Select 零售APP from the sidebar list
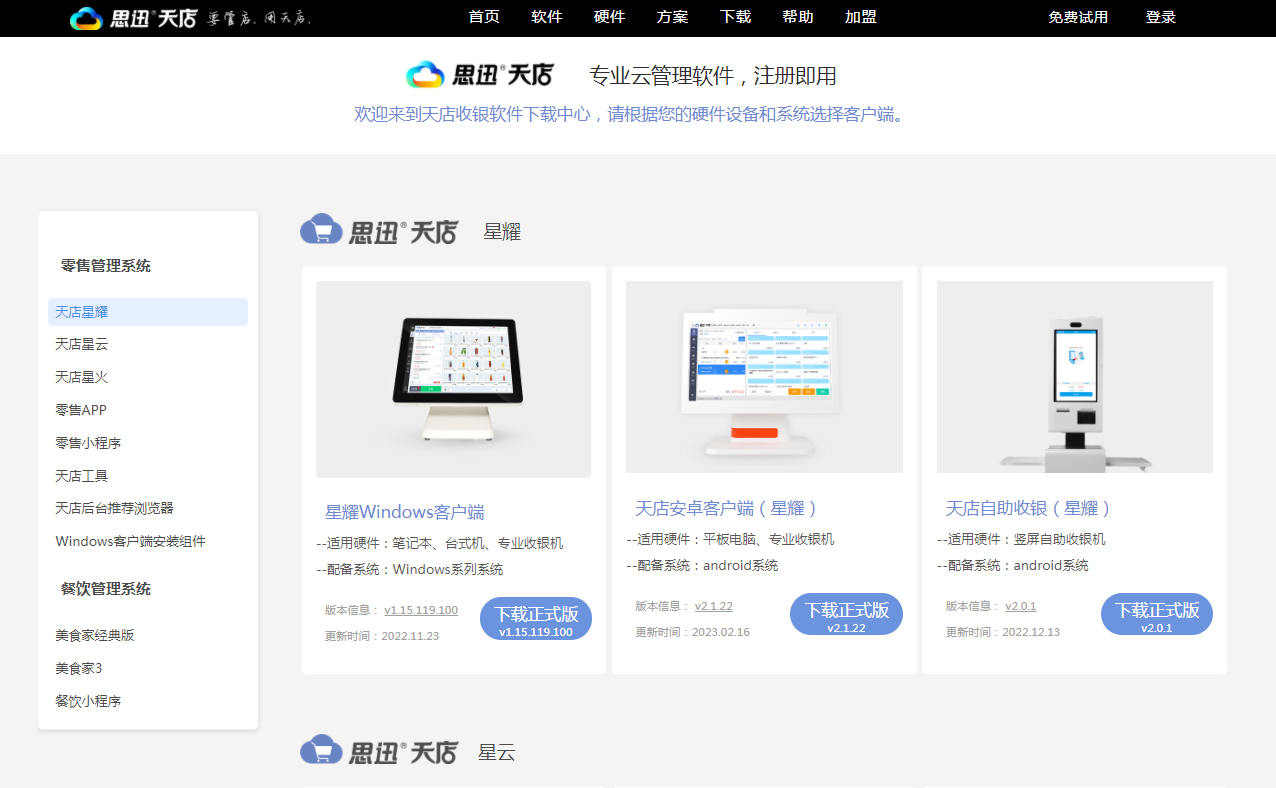 point(80,409)
